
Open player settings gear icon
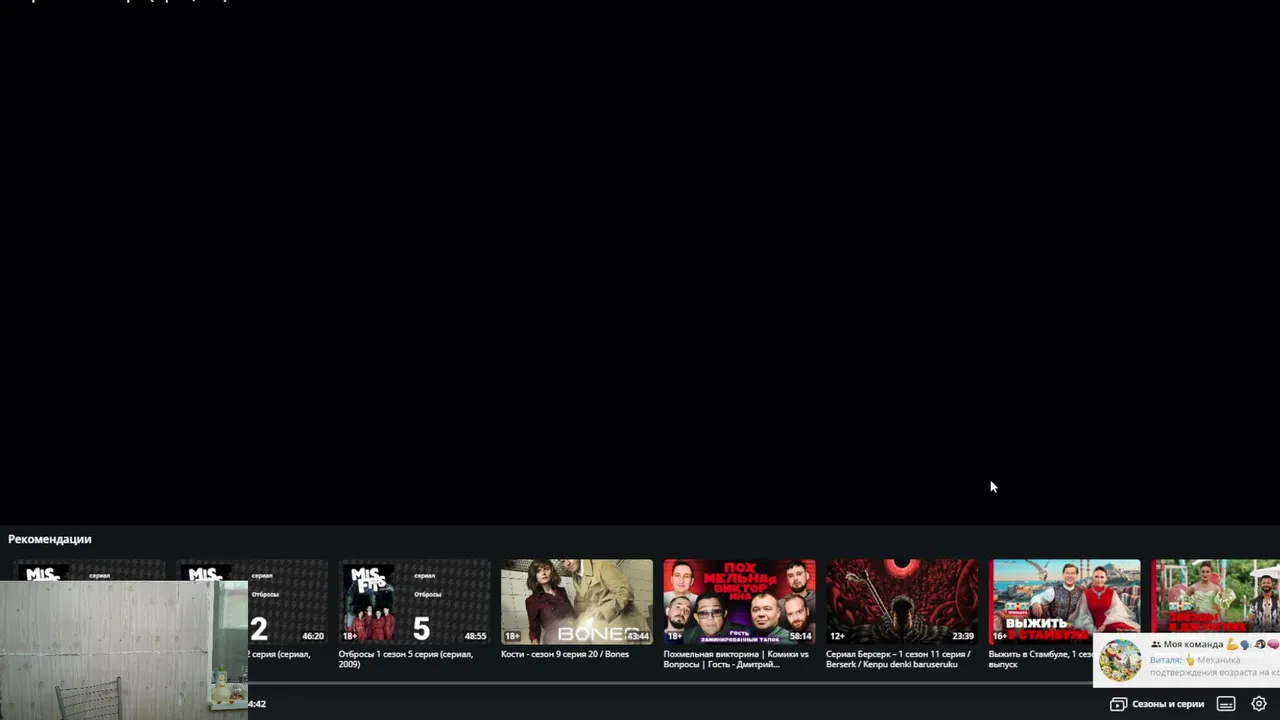(1259, 704)
